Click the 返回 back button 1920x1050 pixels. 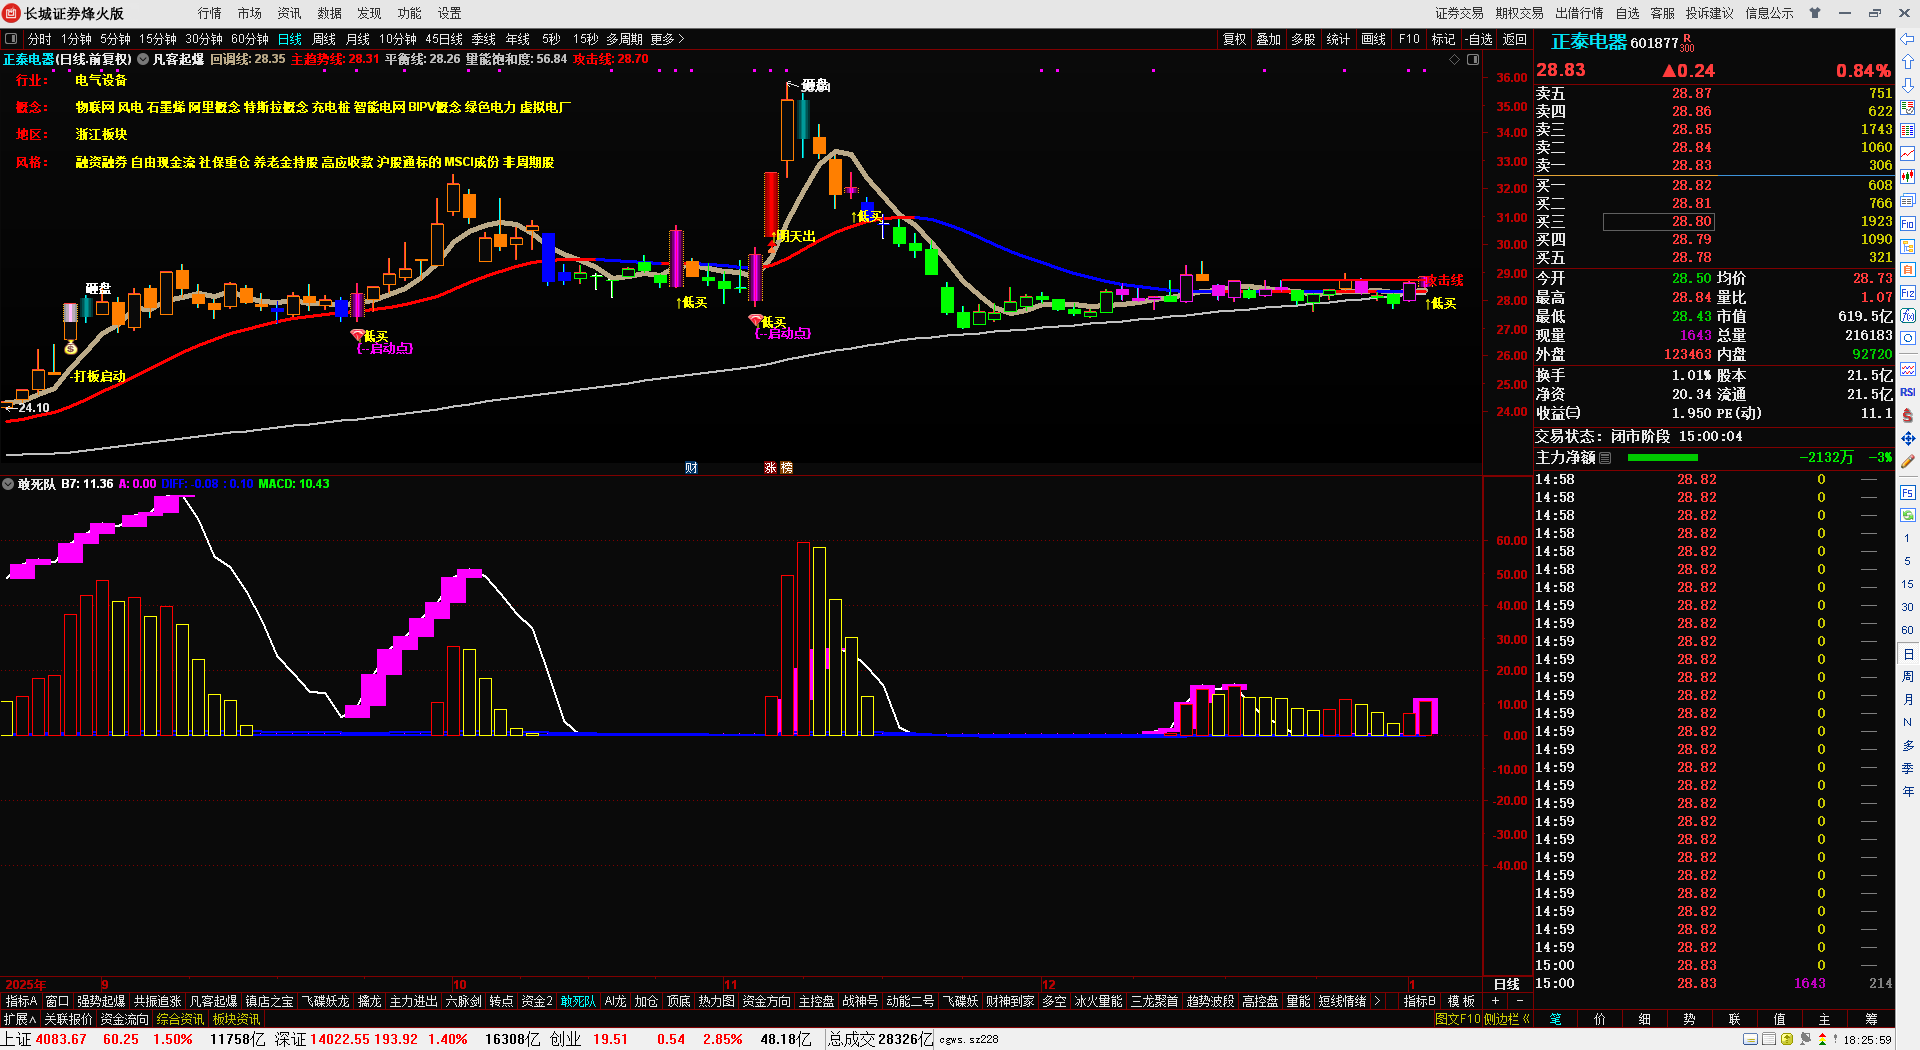pos(1515,39)
